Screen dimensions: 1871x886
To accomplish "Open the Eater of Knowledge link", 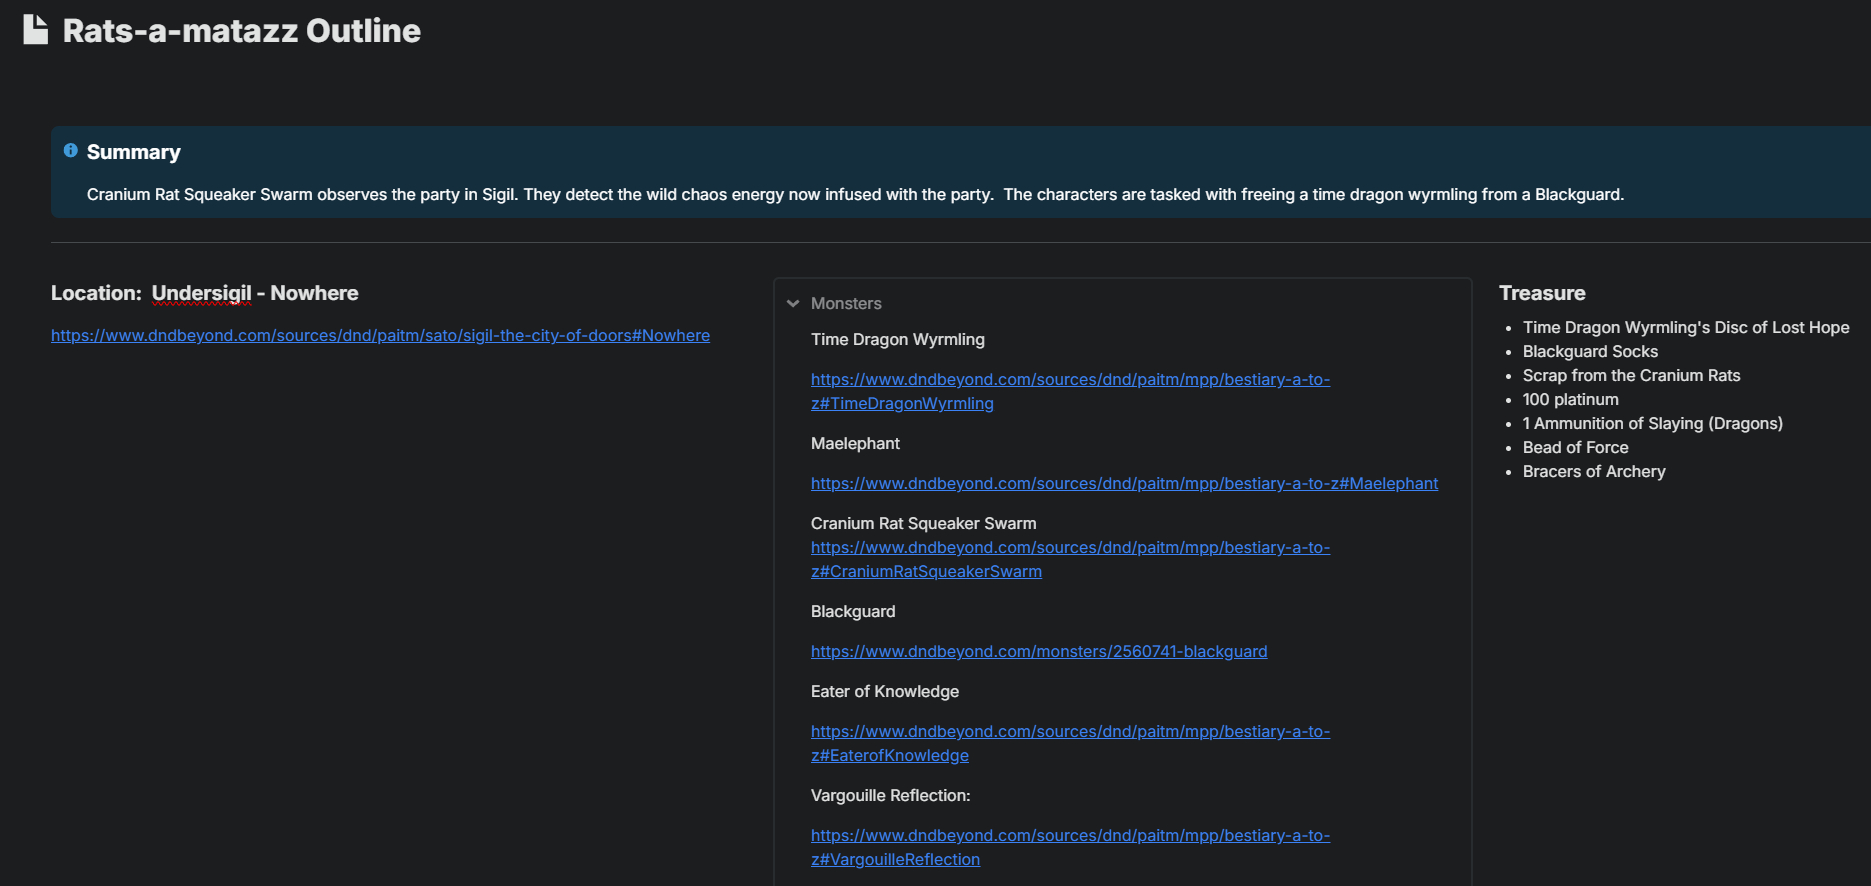I will coord(1069,732).
